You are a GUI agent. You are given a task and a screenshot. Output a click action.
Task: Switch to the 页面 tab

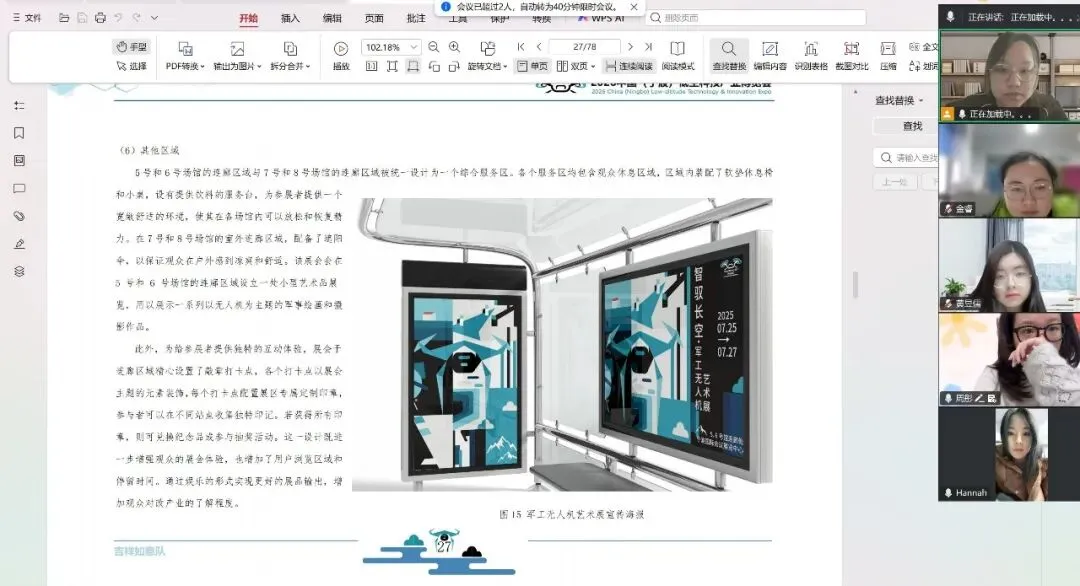(x=374, y=19)
